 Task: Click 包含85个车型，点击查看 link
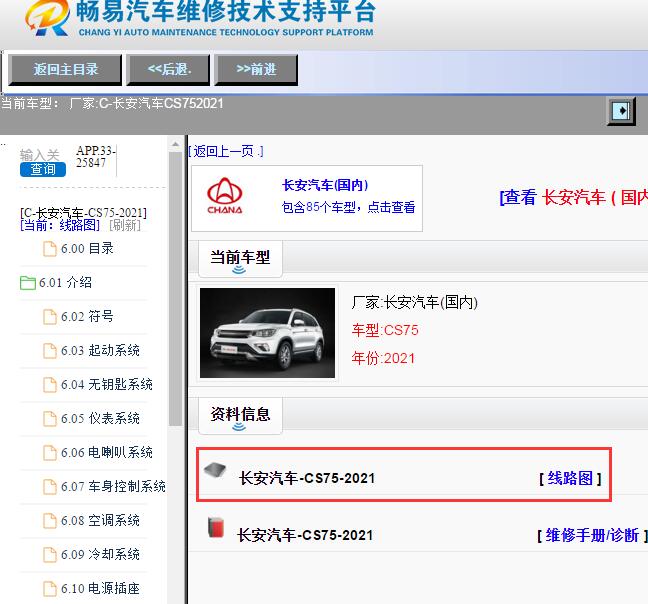(348, 207)
